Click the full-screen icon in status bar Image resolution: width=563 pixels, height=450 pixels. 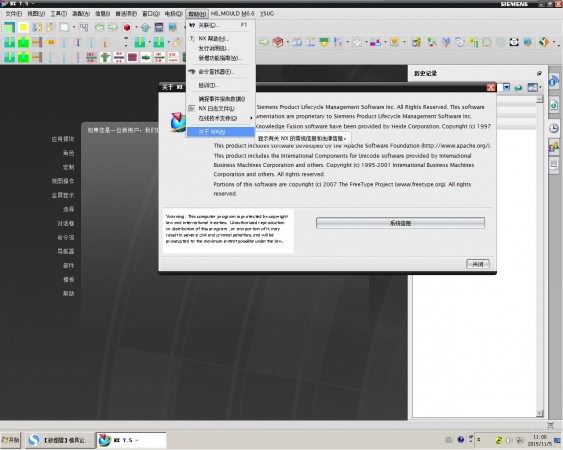pyautogui.click(x=551, y=425)
